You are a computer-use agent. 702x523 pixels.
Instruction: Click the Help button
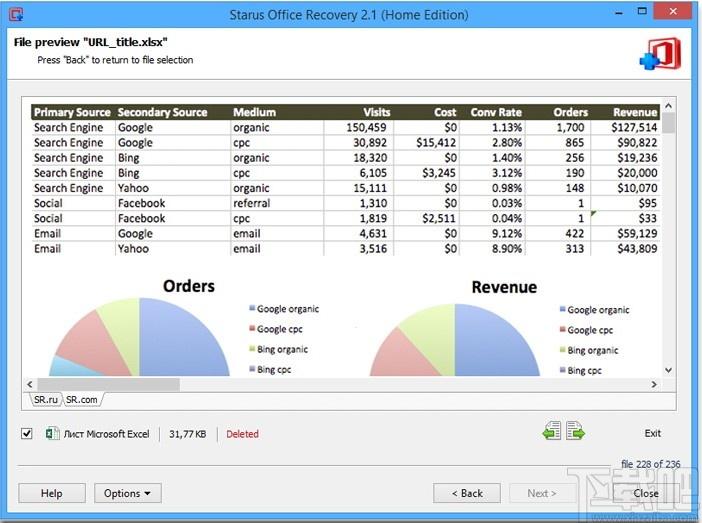[x=52, y=493]
